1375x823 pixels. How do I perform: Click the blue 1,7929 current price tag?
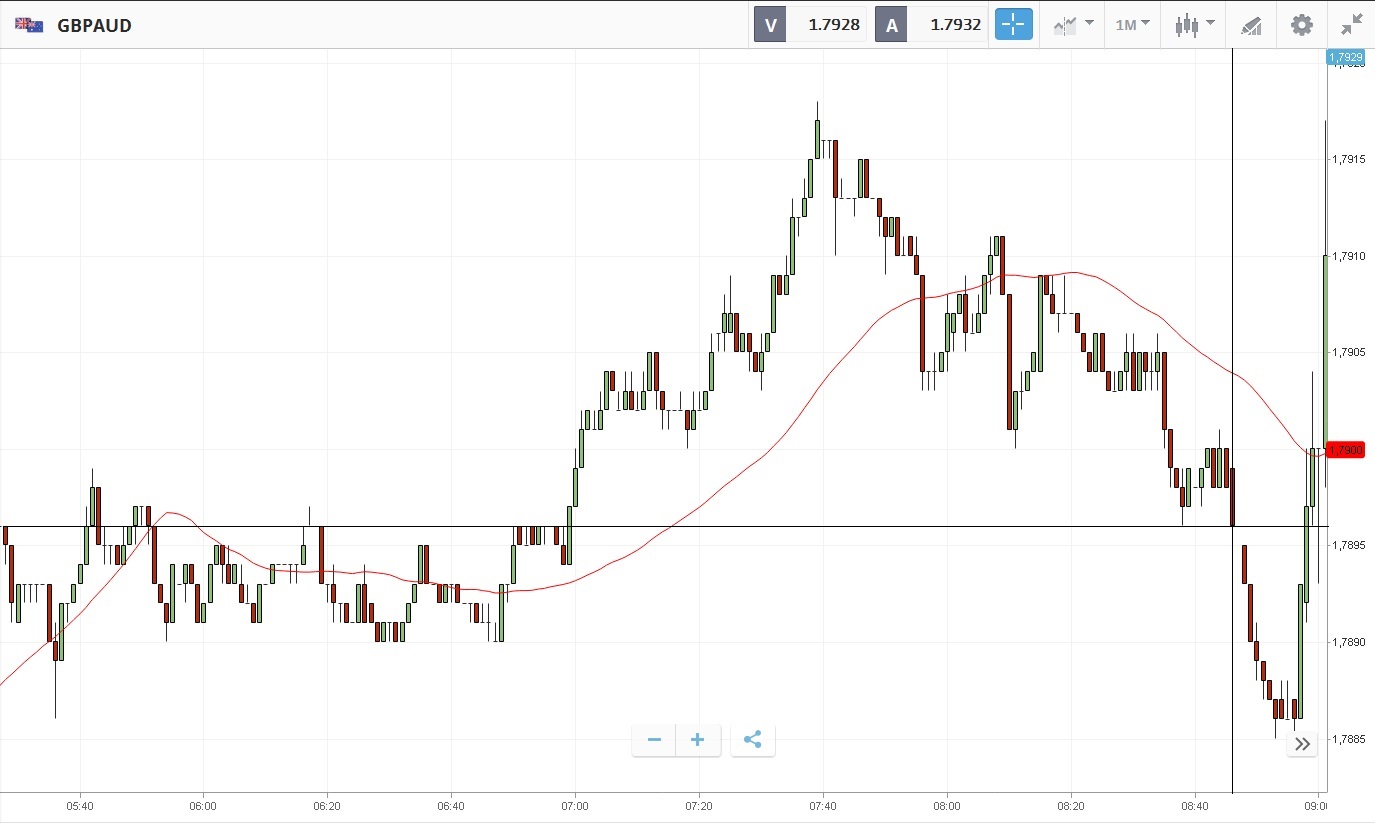[x=1345, y=58]
